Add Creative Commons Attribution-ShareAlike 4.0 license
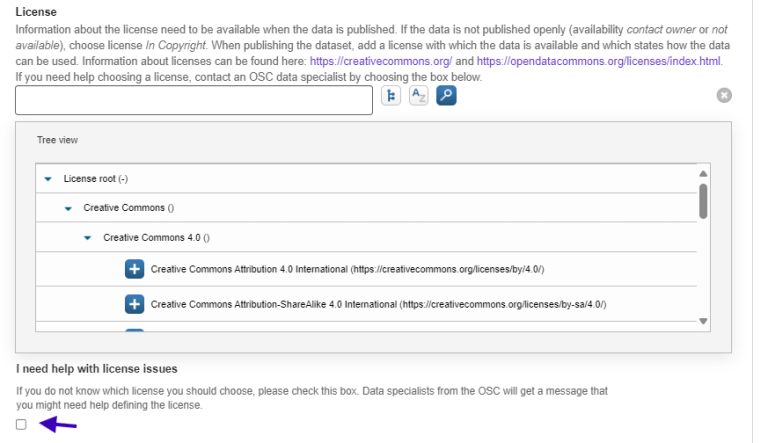The image size is (768, 443). coord(134,304)
